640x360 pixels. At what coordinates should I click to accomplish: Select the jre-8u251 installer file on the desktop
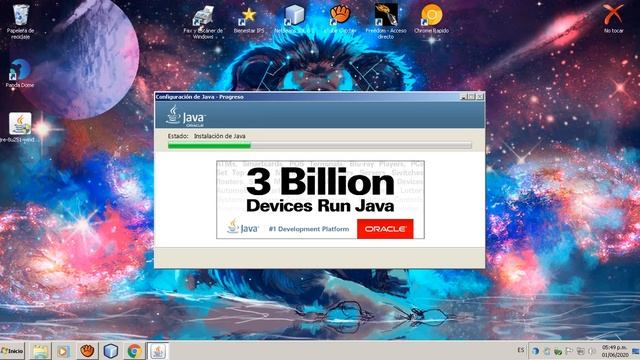tap(20, 127)
